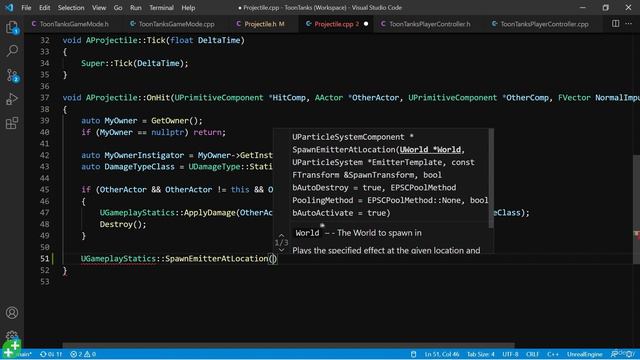Screen dimensions: 640x360
Task: Click DamageTypeClass variable on line 43
Action: point(140,167)
